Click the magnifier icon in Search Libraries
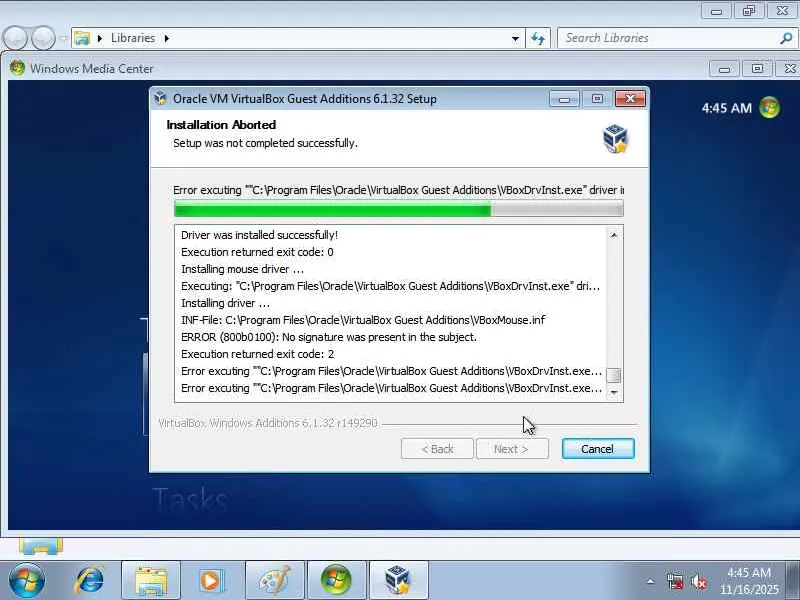The width and height of the screenshot is (800, 600). pos(786,38)
